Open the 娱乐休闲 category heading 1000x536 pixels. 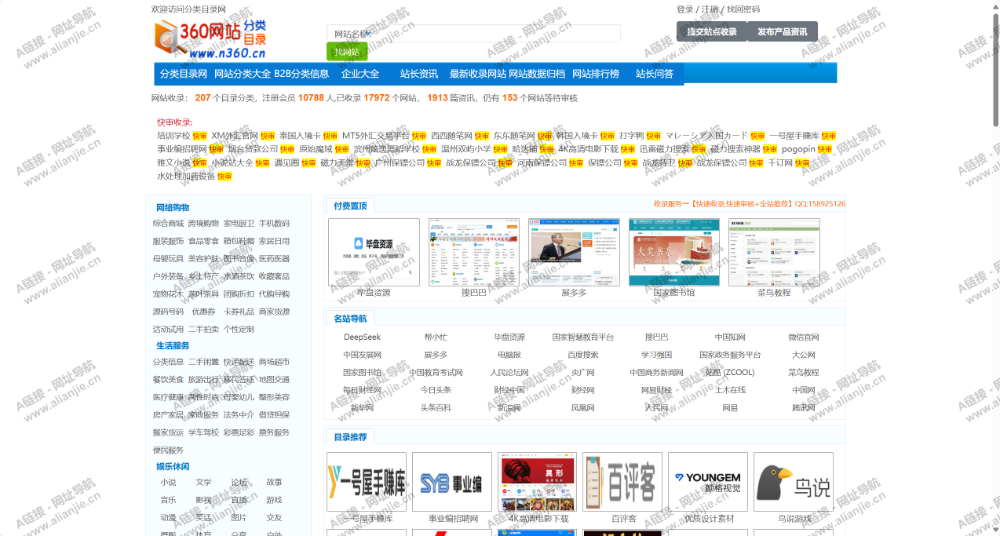[173, 466]
